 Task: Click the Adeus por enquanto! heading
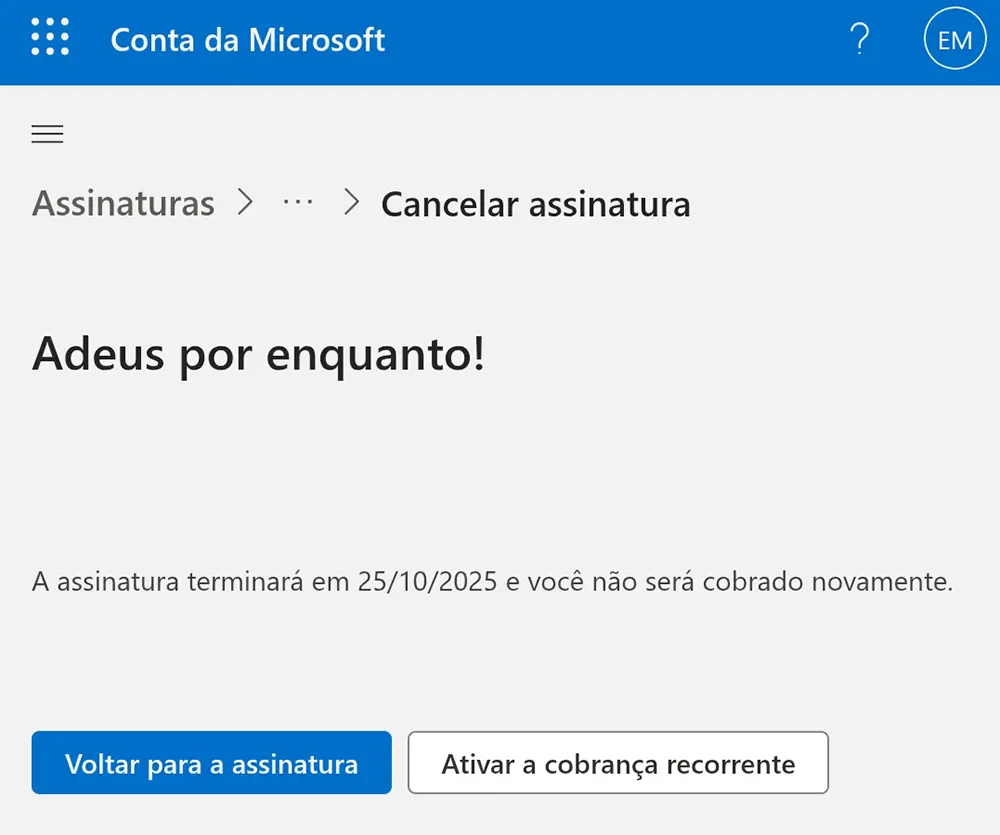pyautogui.click(x=258, y=355)
